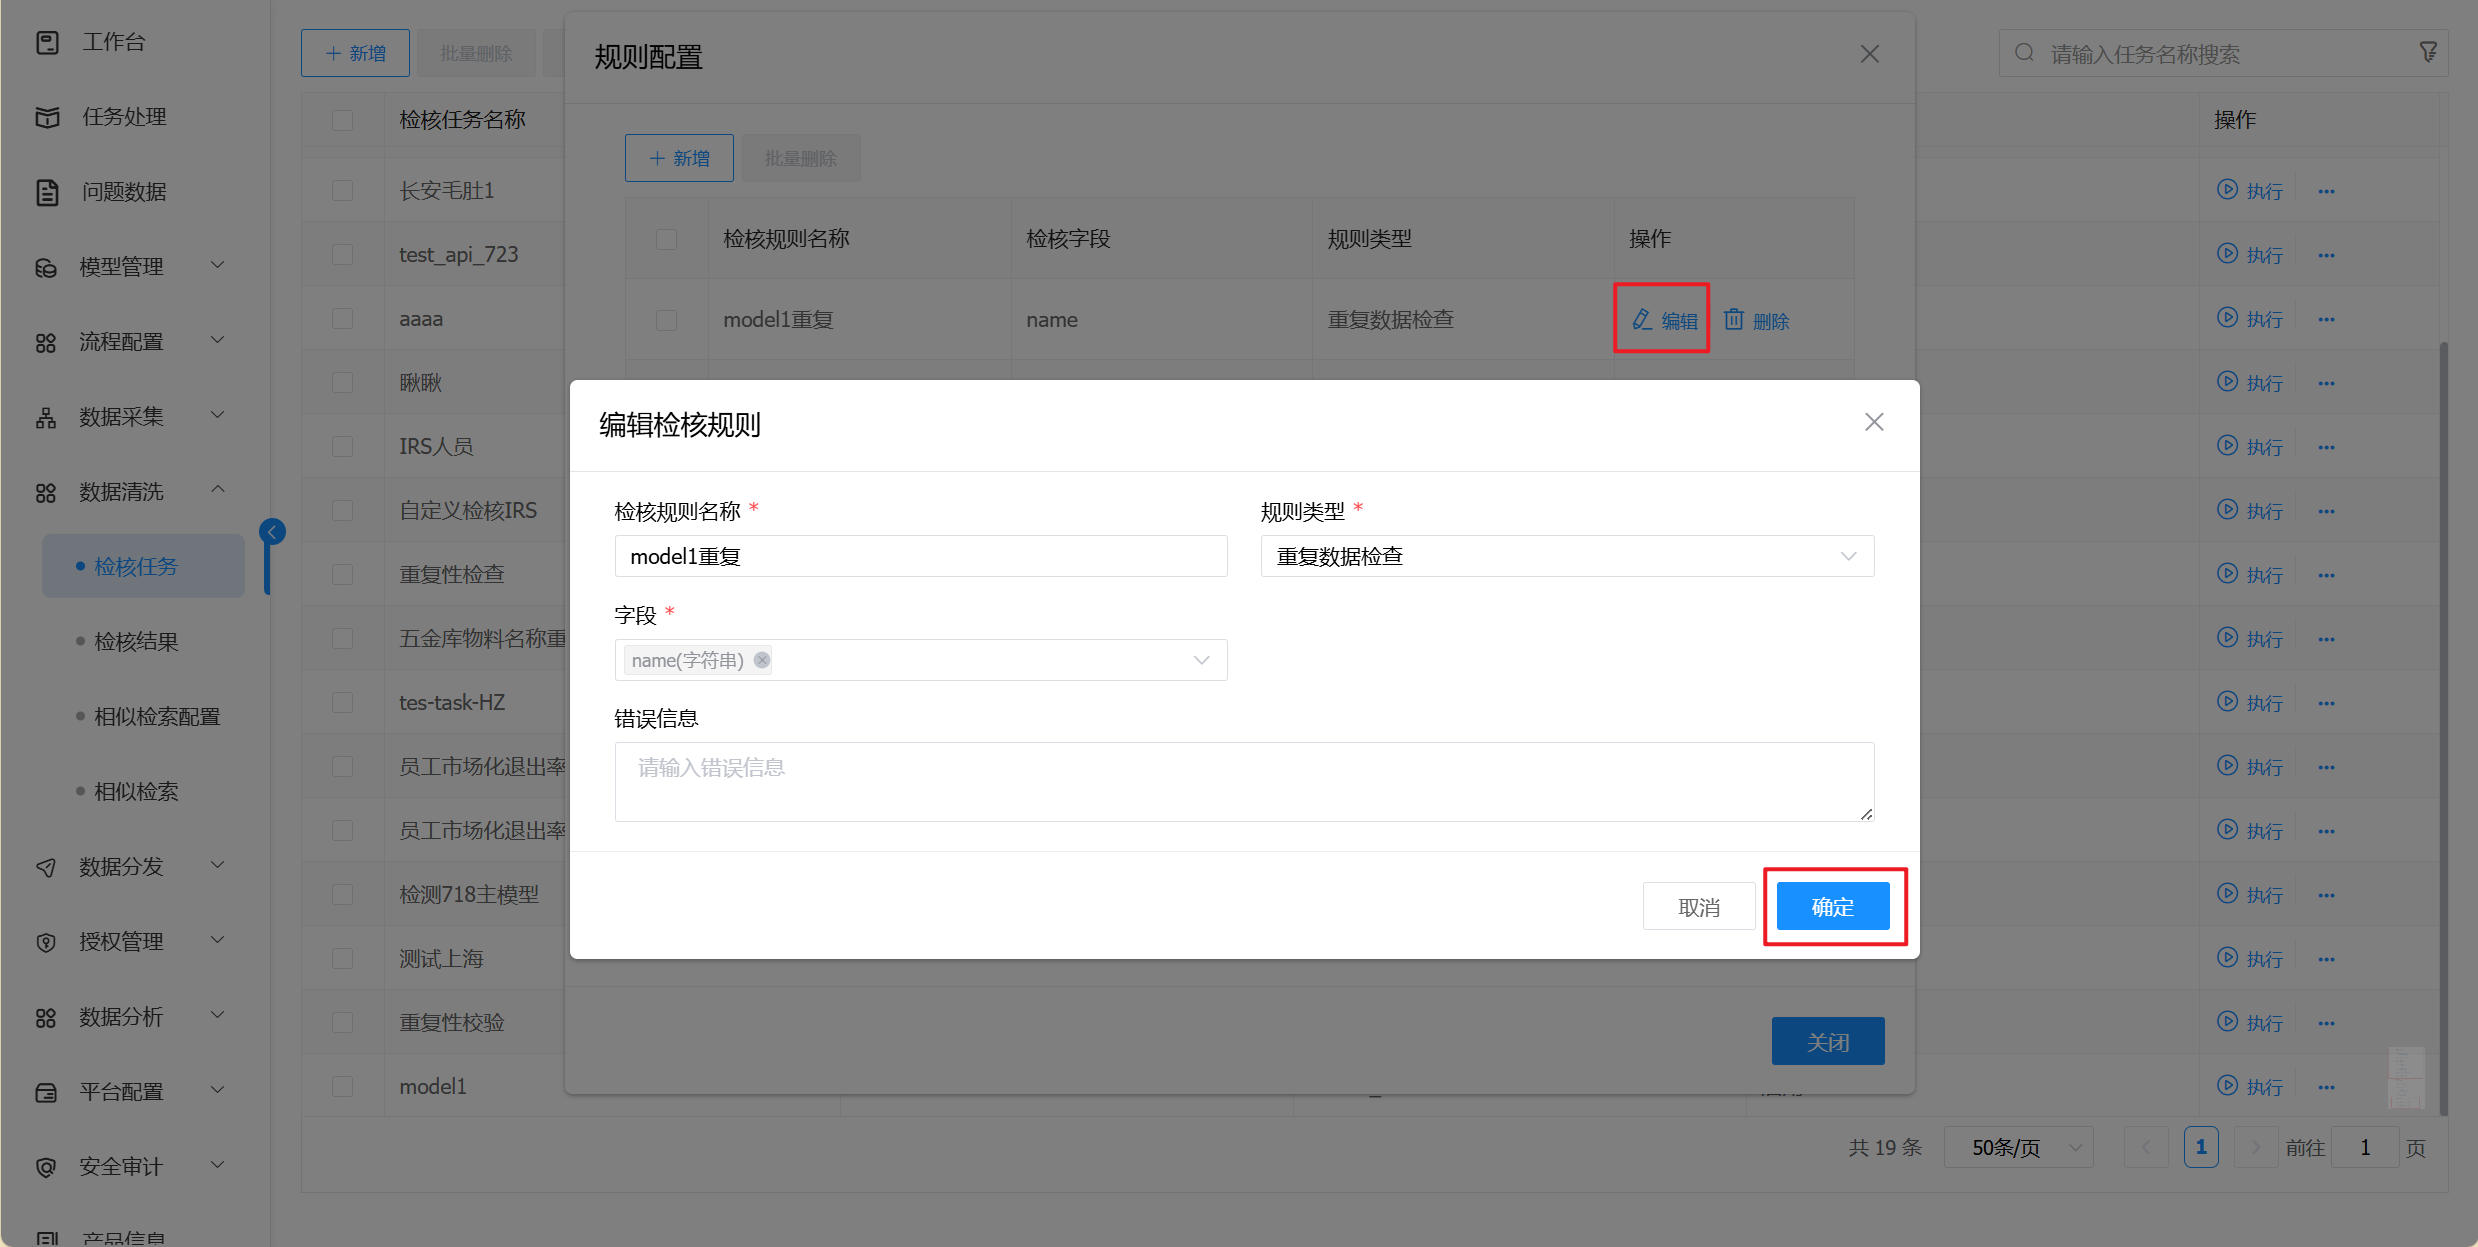Tick the checkbox for 长安毛肚1 task row
This screenshot has height=1247, width=2478.
(342, 191)
